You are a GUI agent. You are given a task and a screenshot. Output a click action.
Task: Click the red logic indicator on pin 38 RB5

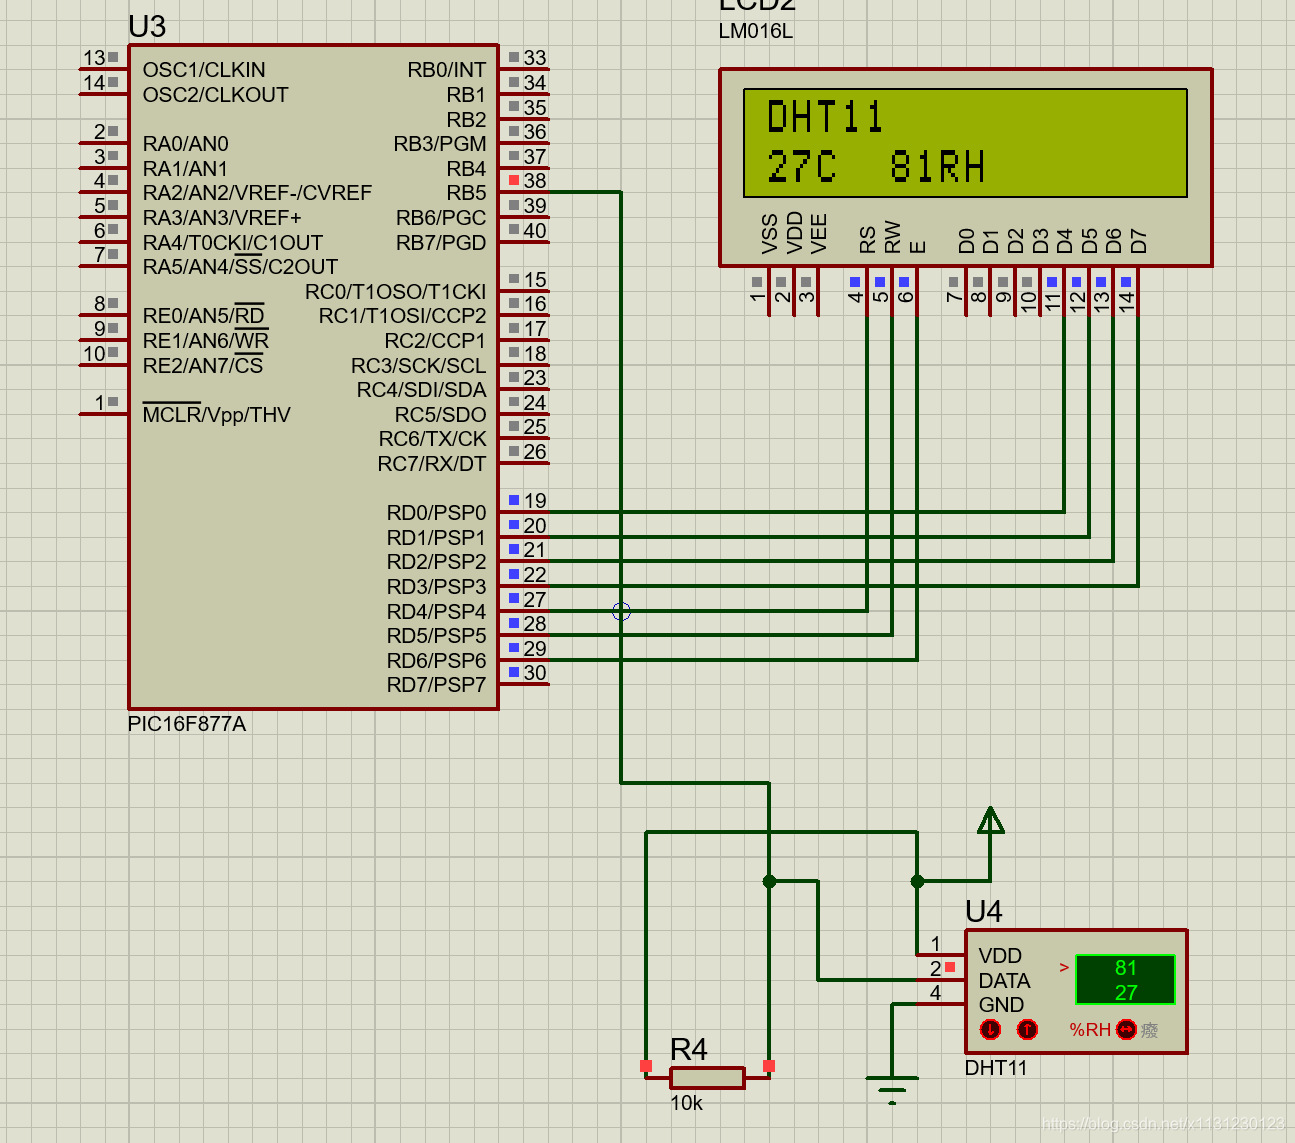(514, 180)
